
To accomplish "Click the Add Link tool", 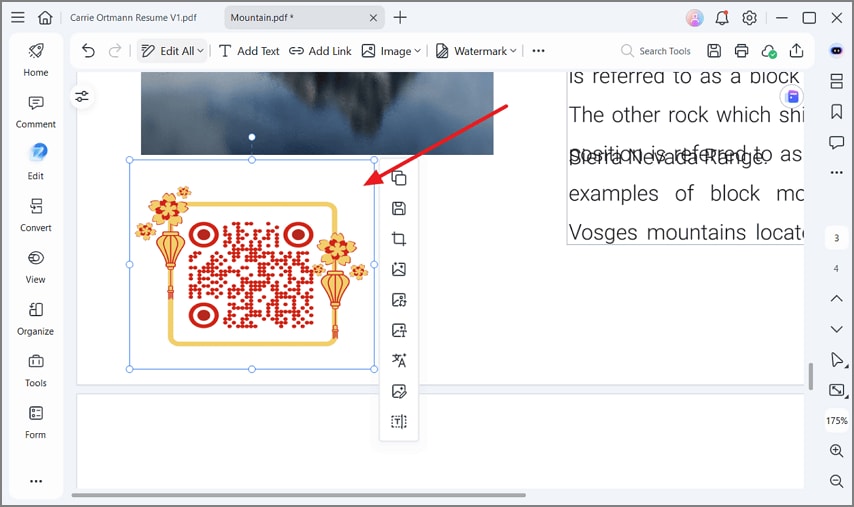I will click(320, 51).
